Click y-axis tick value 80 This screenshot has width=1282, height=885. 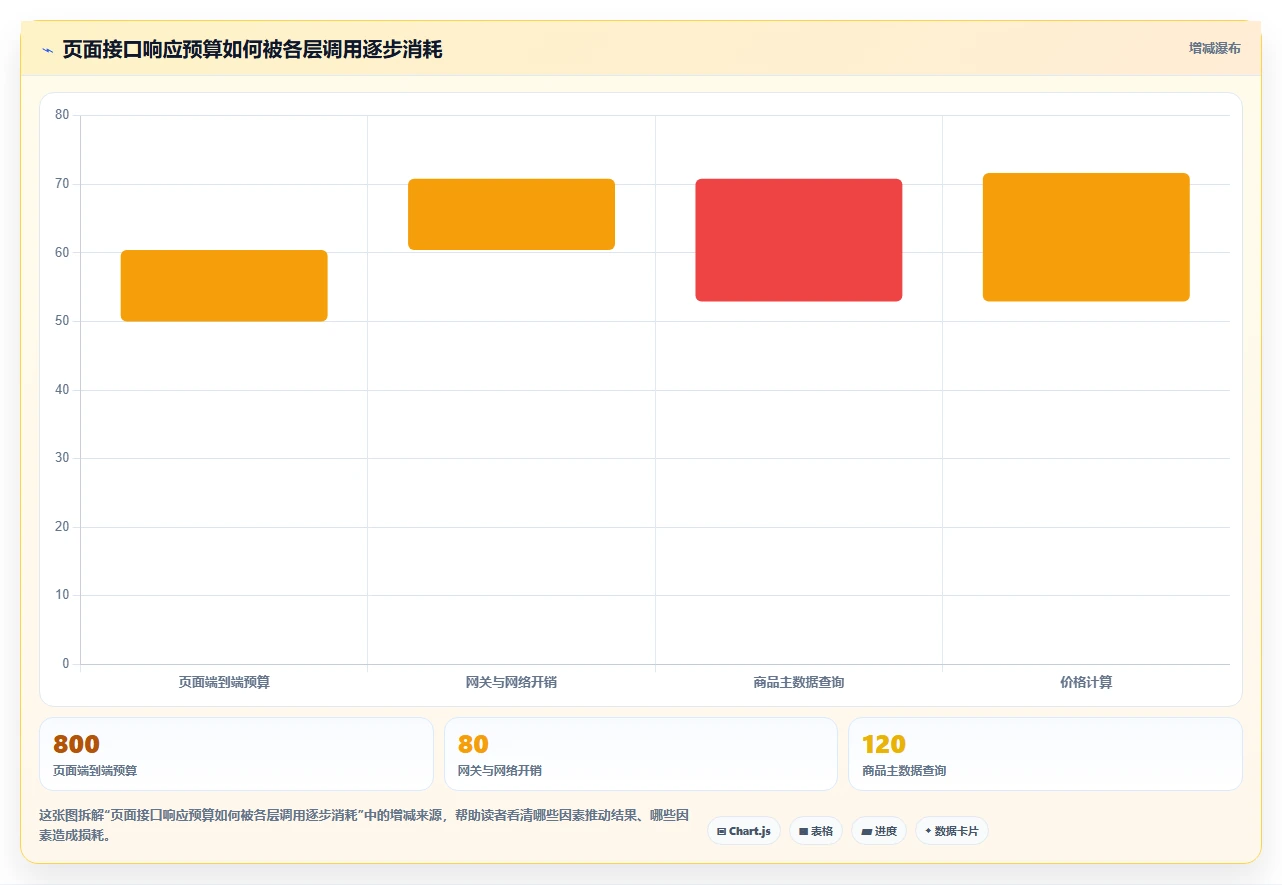62,115
